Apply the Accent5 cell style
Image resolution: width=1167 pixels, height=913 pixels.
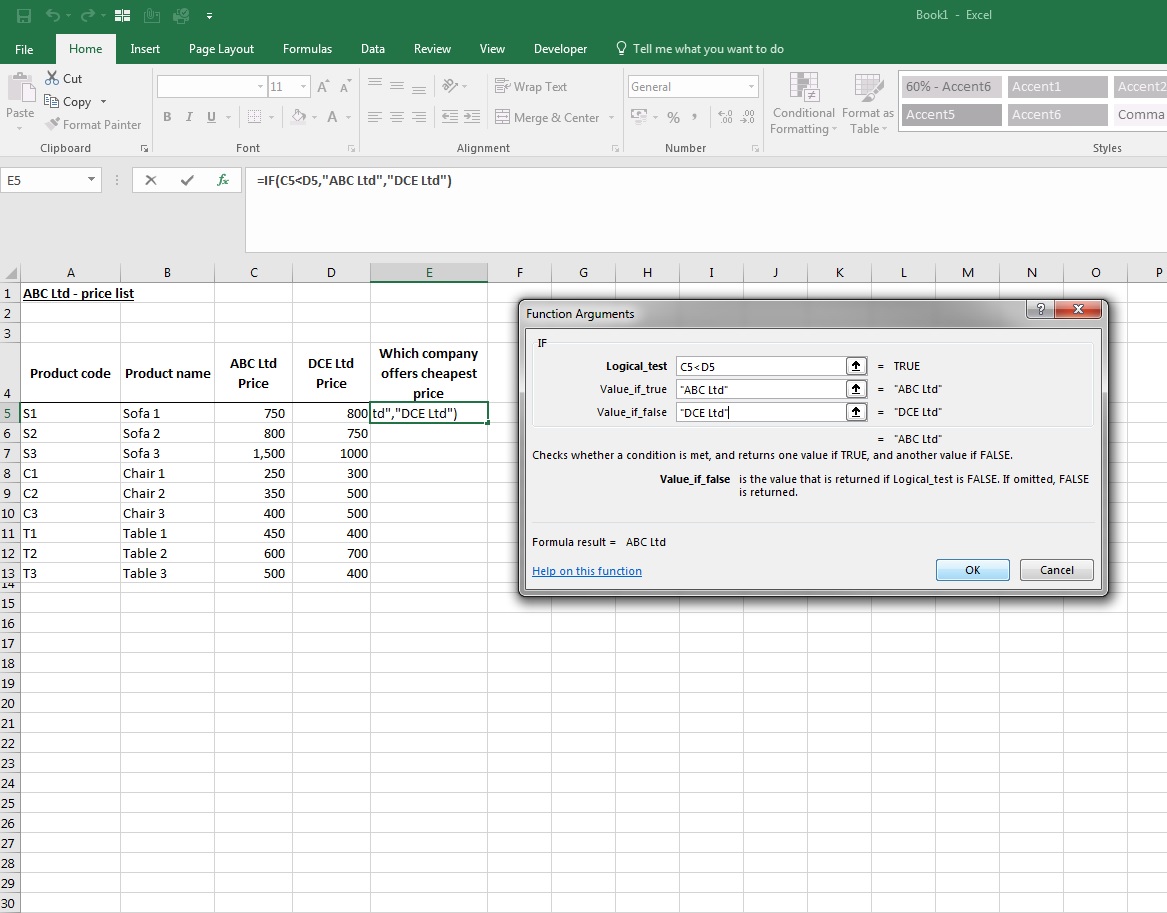click(x=950, y=115)
